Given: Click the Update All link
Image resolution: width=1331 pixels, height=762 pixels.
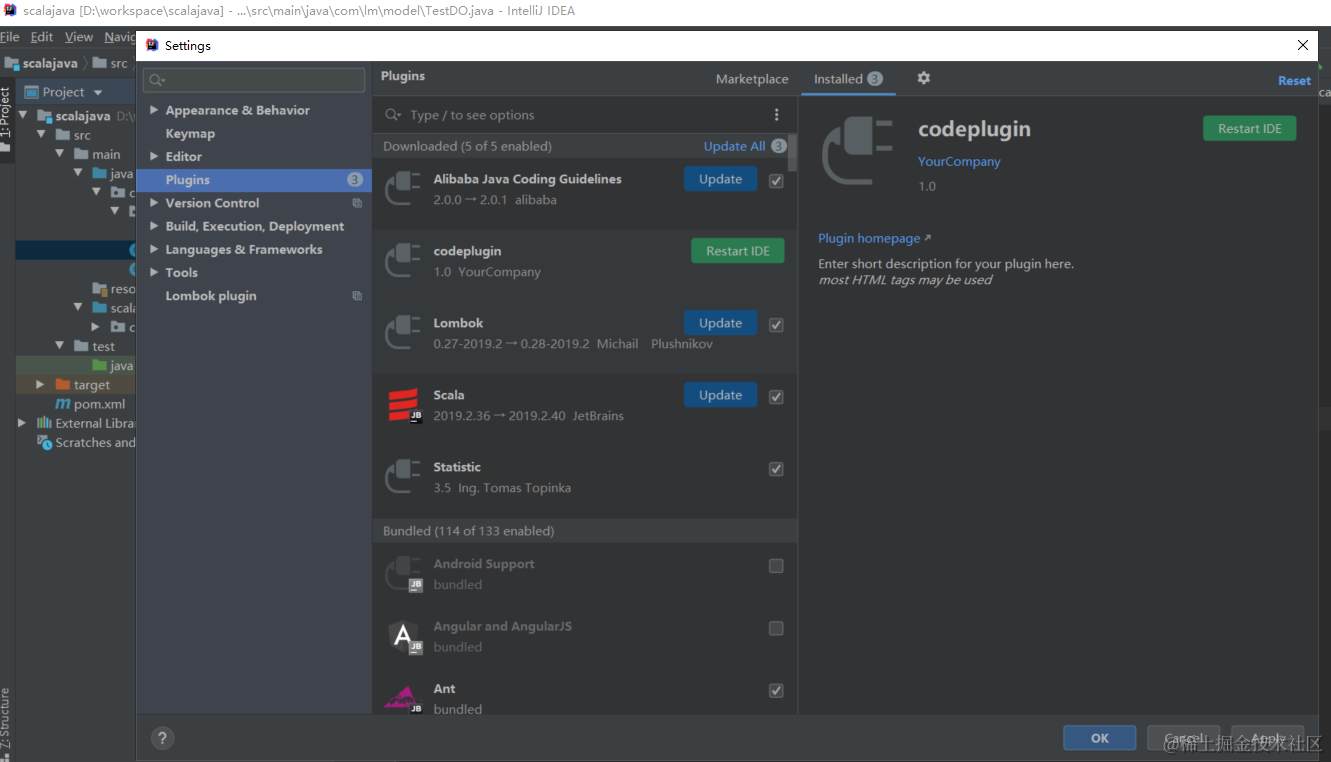Looking at the screenshot, I should (x=734, y=146).
